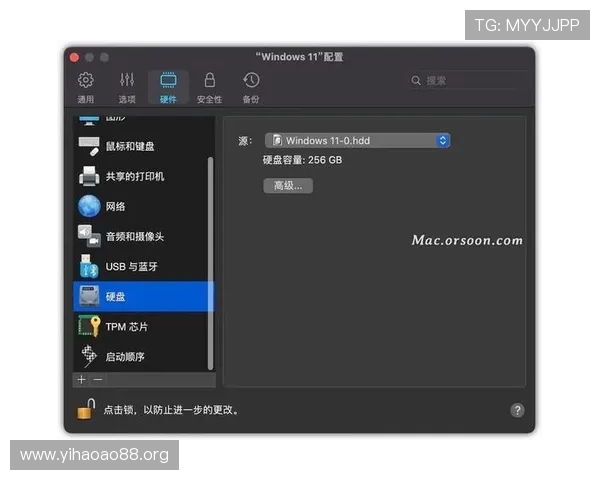
Task: Open the 源 source dropdown Windows 11-0.hdd
Action: click(x=357, y=140)
